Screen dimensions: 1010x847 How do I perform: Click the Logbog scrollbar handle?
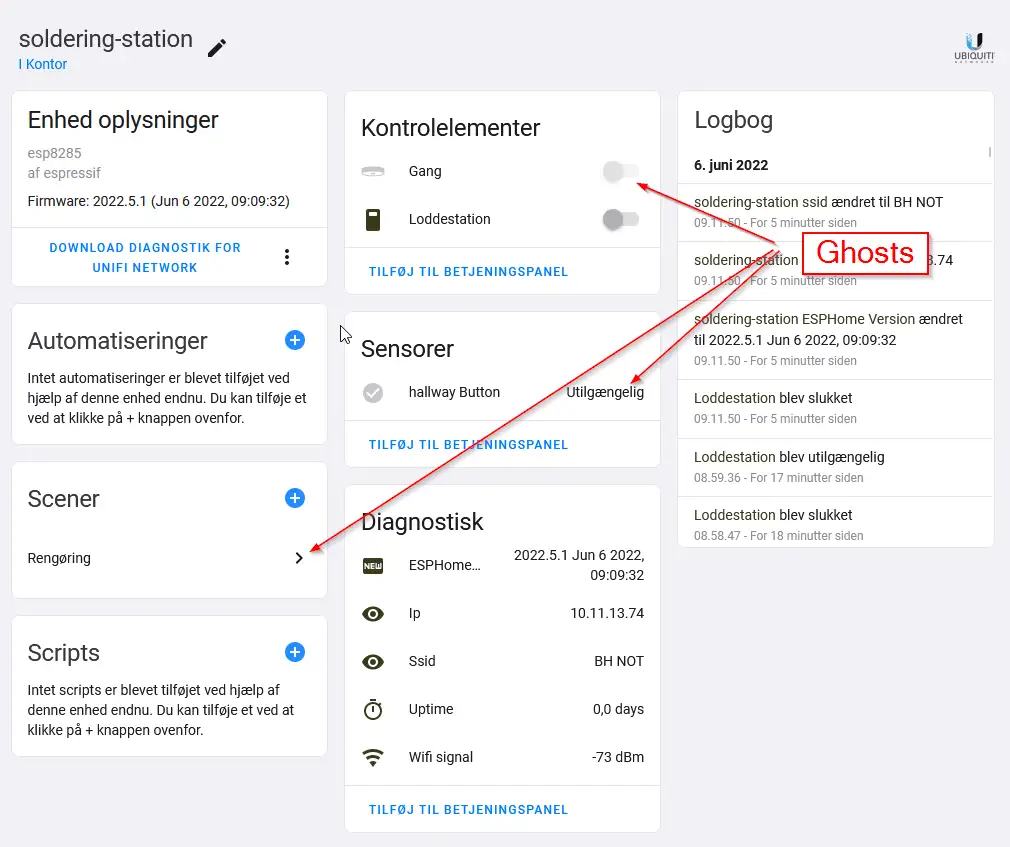click(989, 152)
